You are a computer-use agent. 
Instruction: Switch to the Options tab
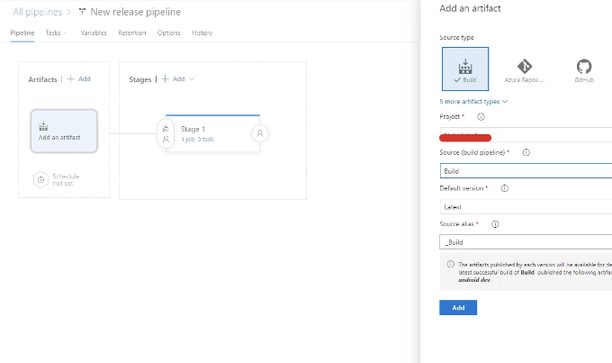[169, 33]
